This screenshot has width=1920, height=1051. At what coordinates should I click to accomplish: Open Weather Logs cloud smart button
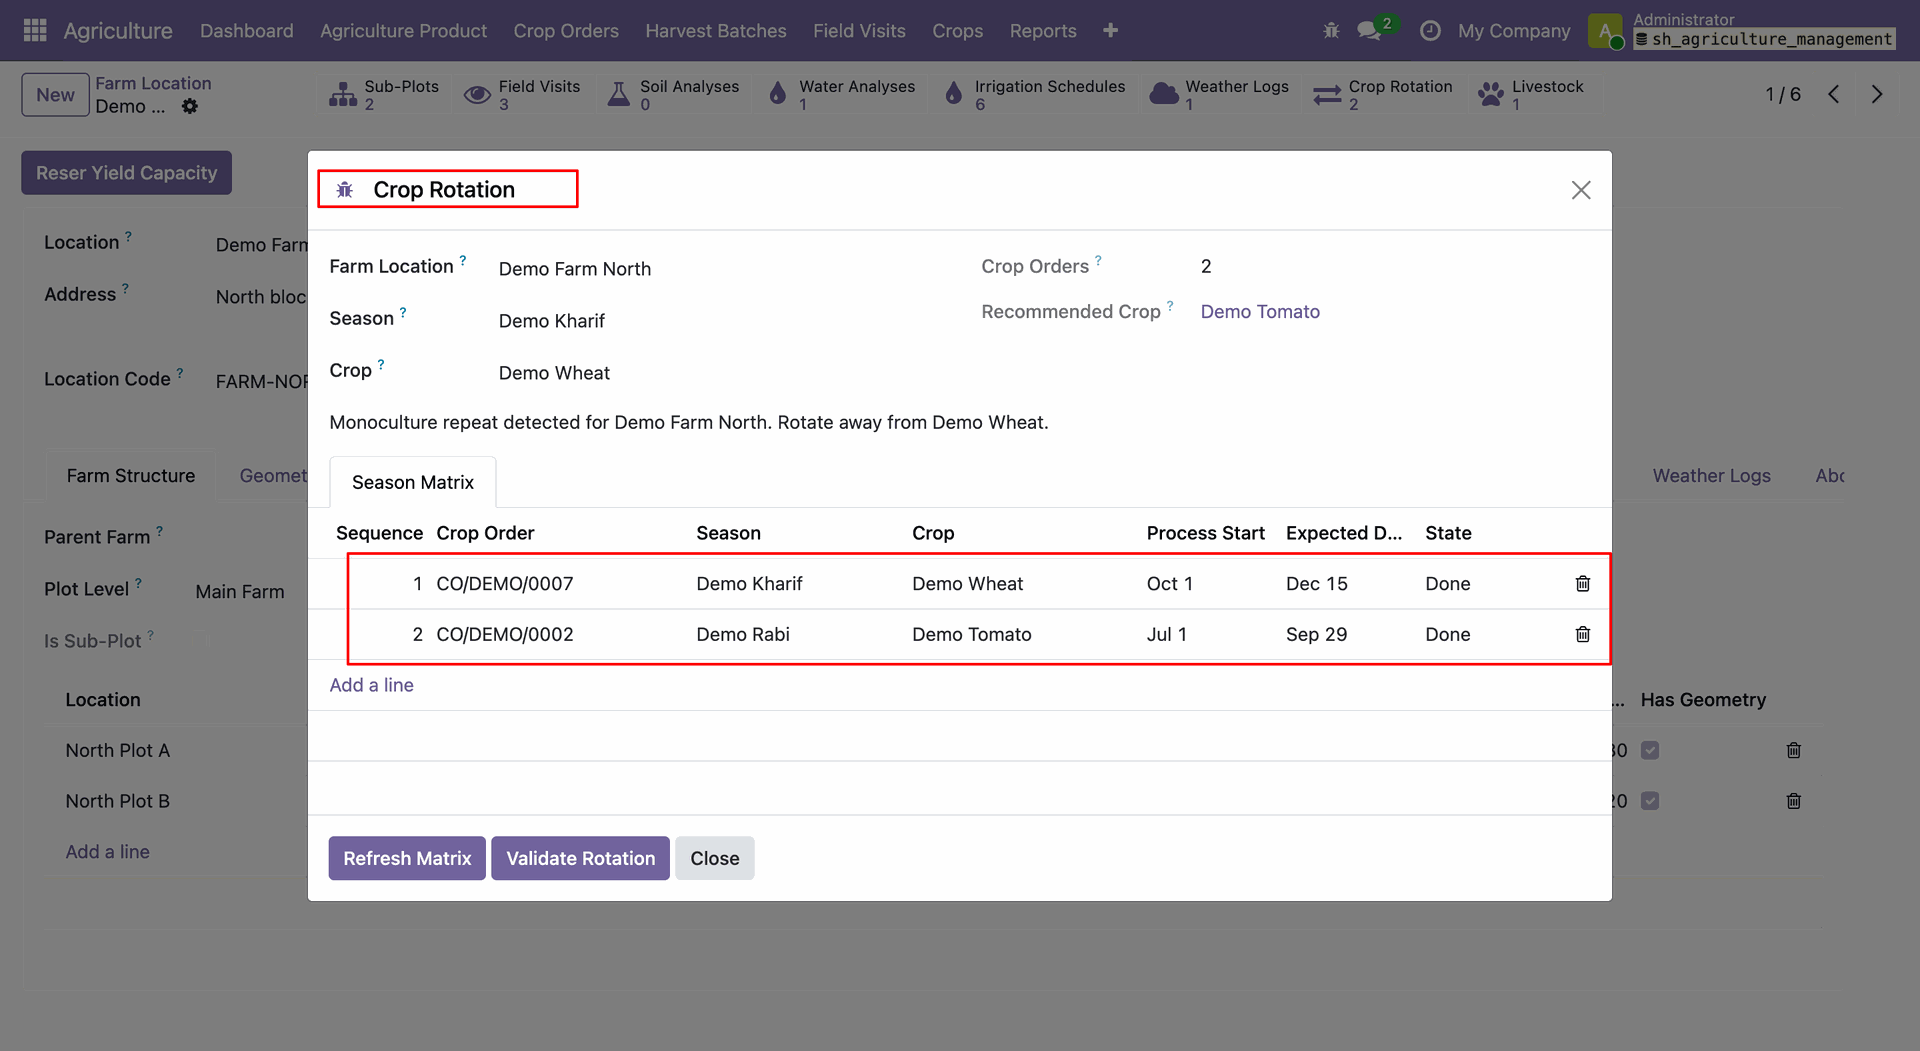[x=1219, y=94]
